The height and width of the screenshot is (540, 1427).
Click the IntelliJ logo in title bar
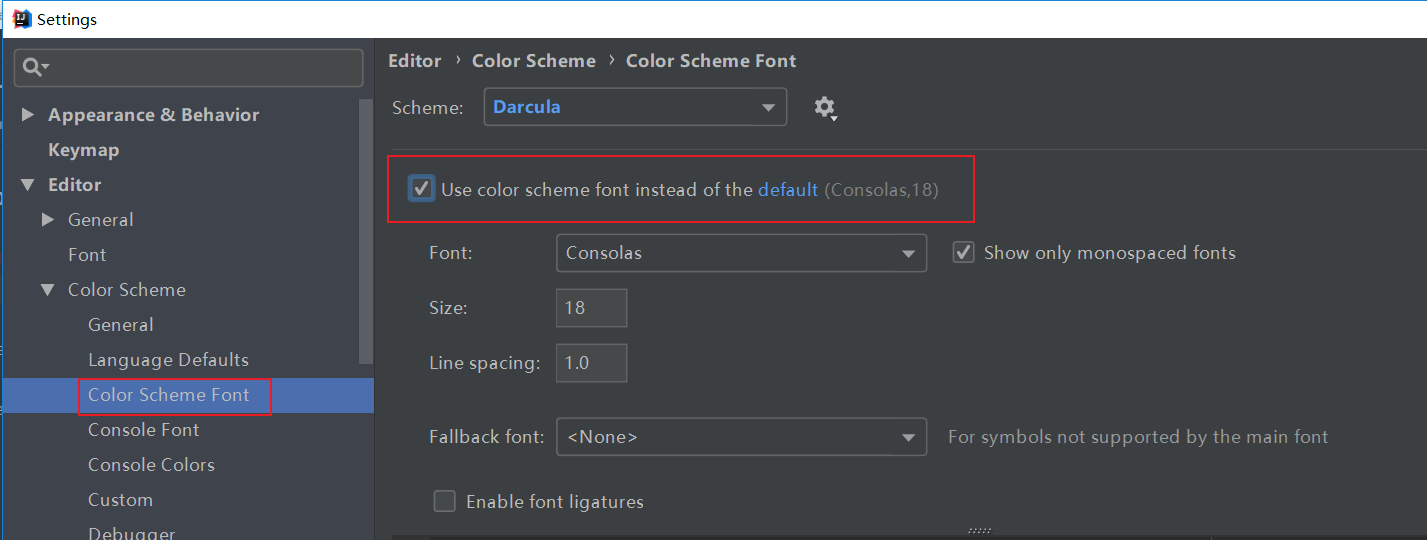[21, 19]
